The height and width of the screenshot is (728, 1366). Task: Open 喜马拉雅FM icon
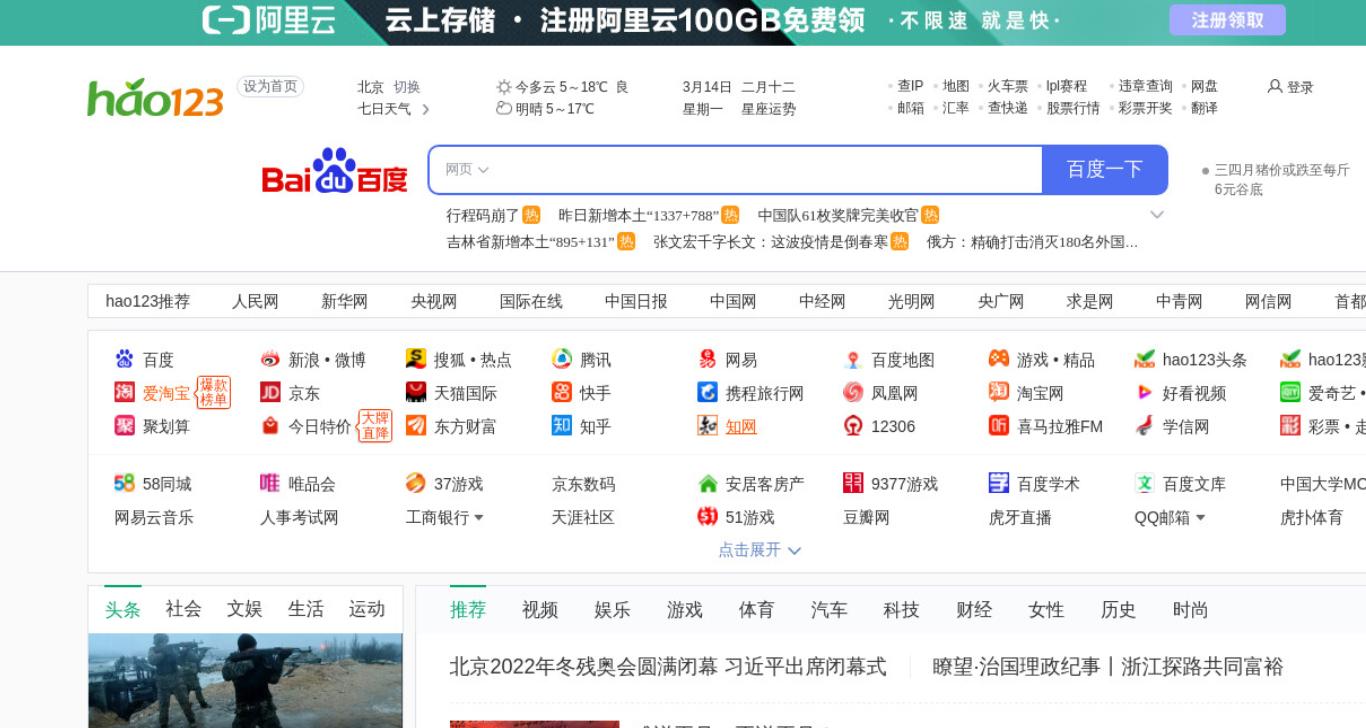[999, 426]
